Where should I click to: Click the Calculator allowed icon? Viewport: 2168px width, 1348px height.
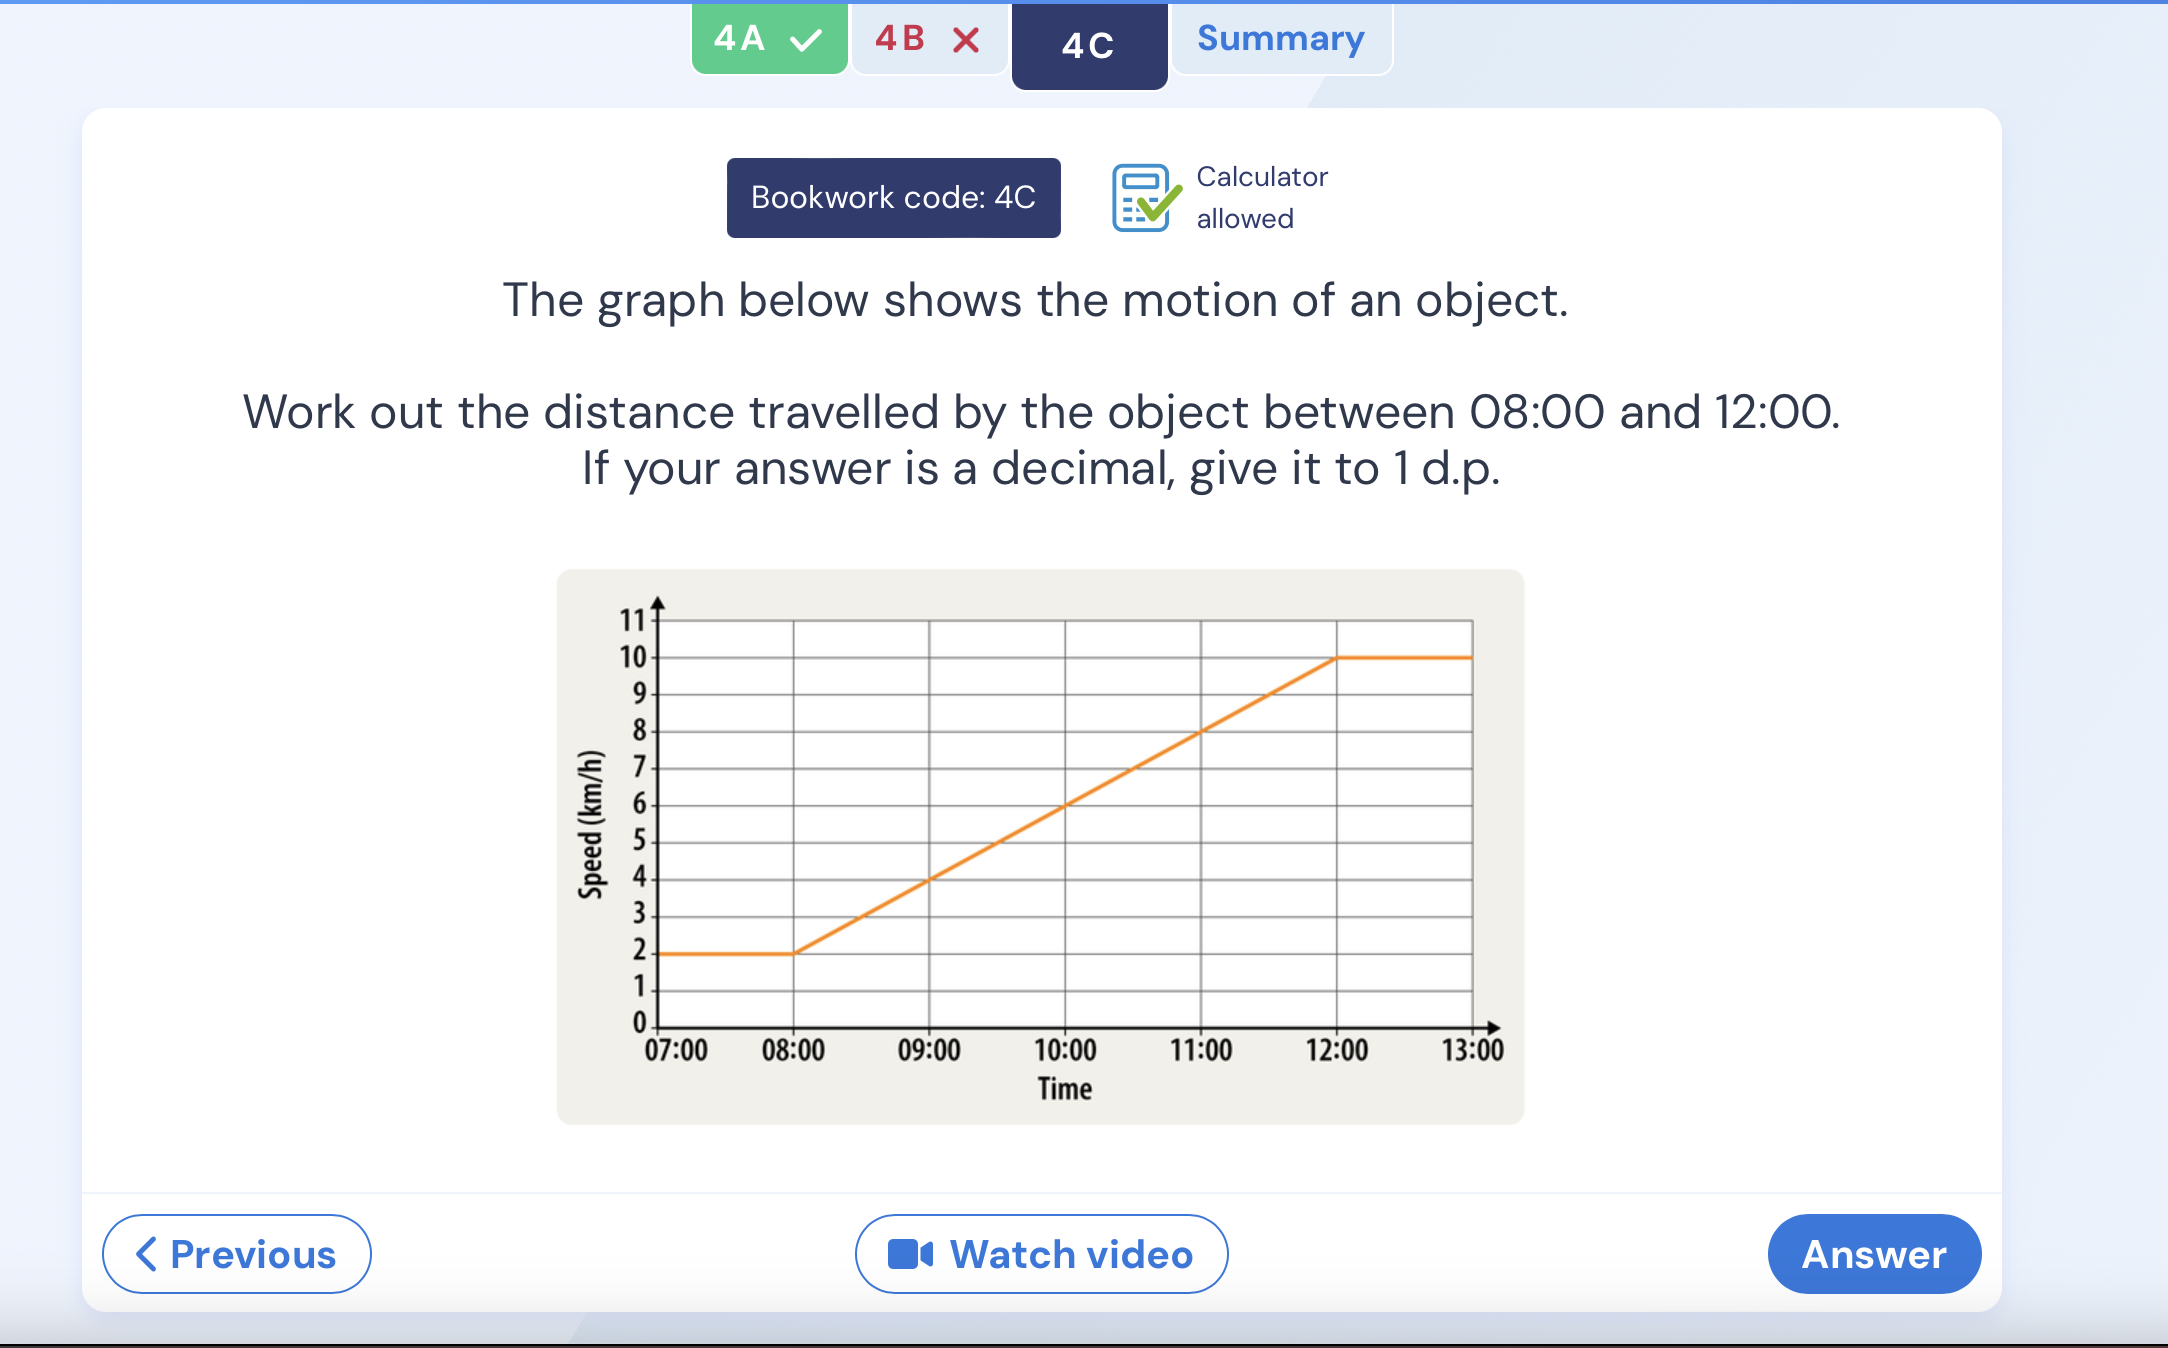pyautogui.click(x=1146, y=198)
